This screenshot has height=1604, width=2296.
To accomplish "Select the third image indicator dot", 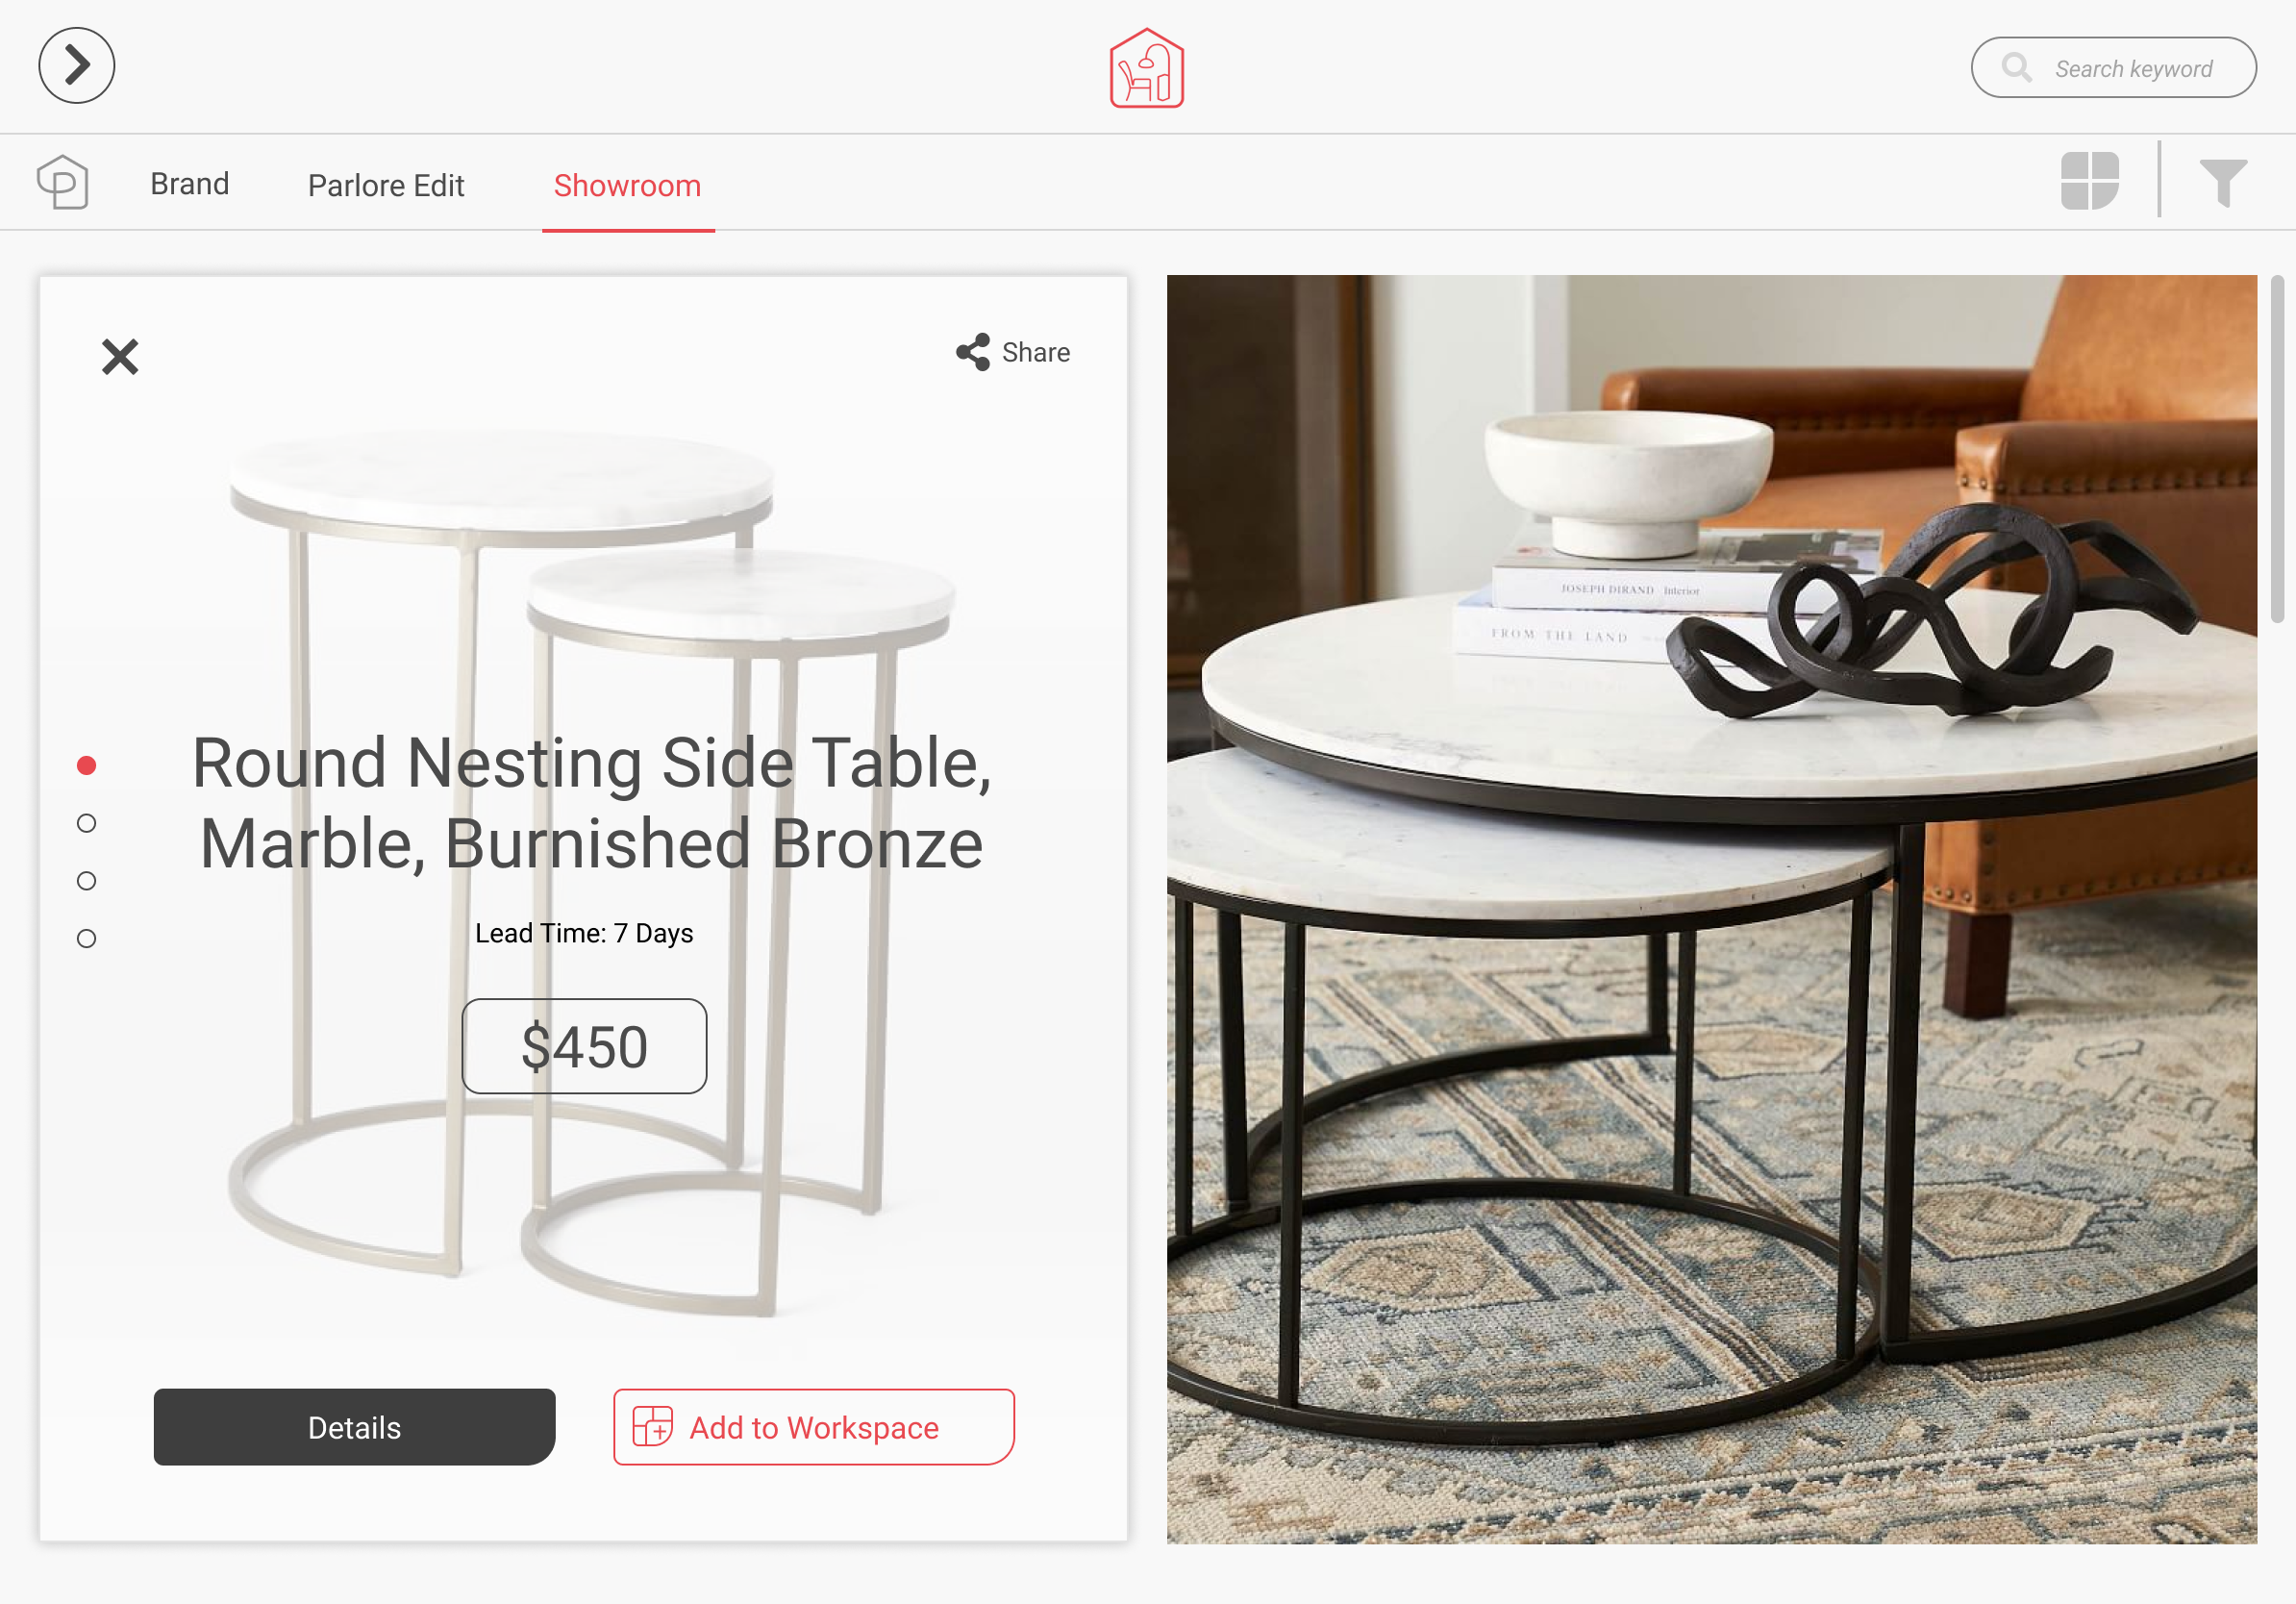I will (87, 881).
